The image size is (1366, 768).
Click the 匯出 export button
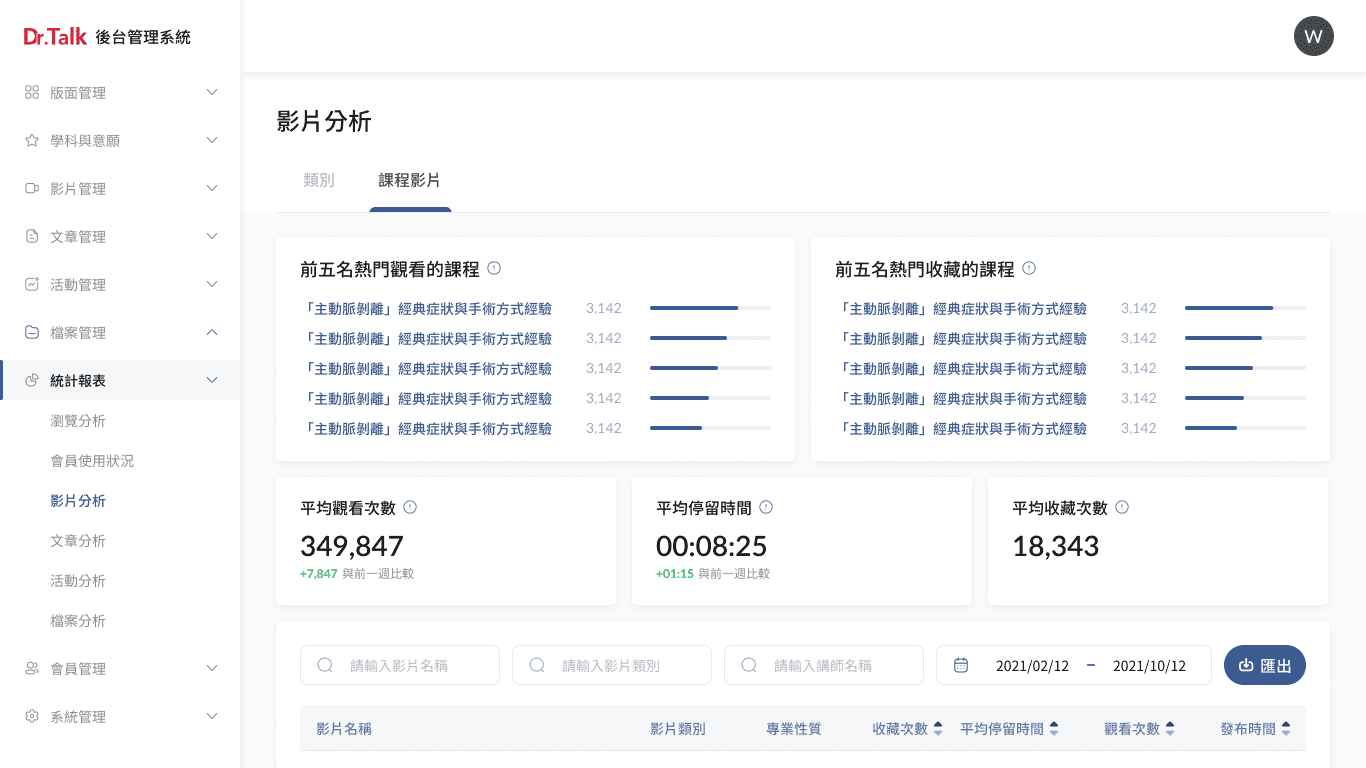point(1264,665)
